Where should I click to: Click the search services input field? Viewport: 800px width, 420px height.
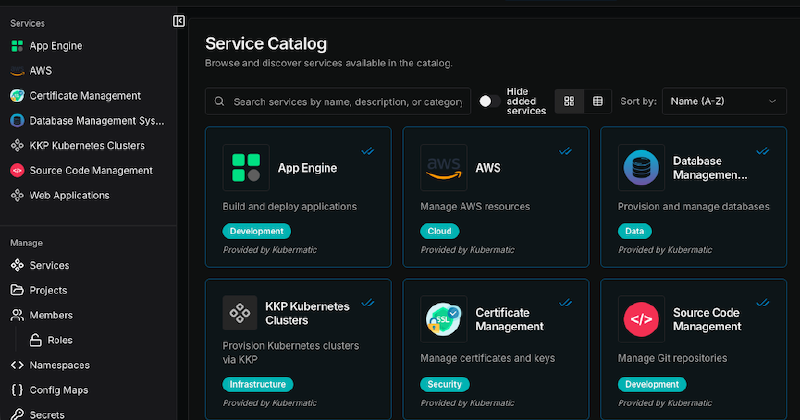tap(348, 101)
